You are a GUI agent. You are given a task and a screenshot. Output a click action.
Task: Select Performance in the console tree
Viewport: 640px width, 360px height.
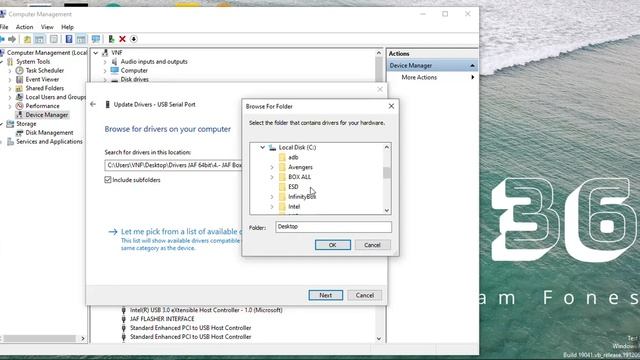click(x=42, y=106)
